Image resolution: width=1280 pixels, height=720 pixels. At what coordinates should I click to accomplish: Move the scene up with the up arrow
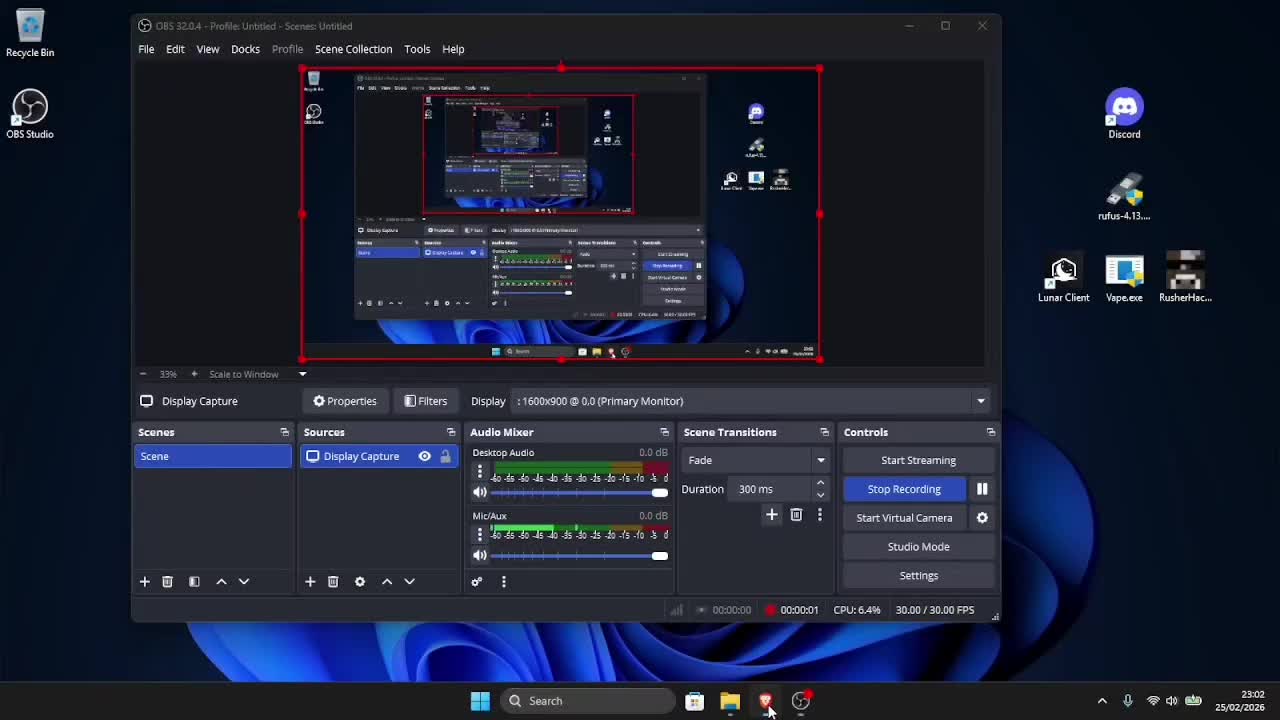pos(221,581)
